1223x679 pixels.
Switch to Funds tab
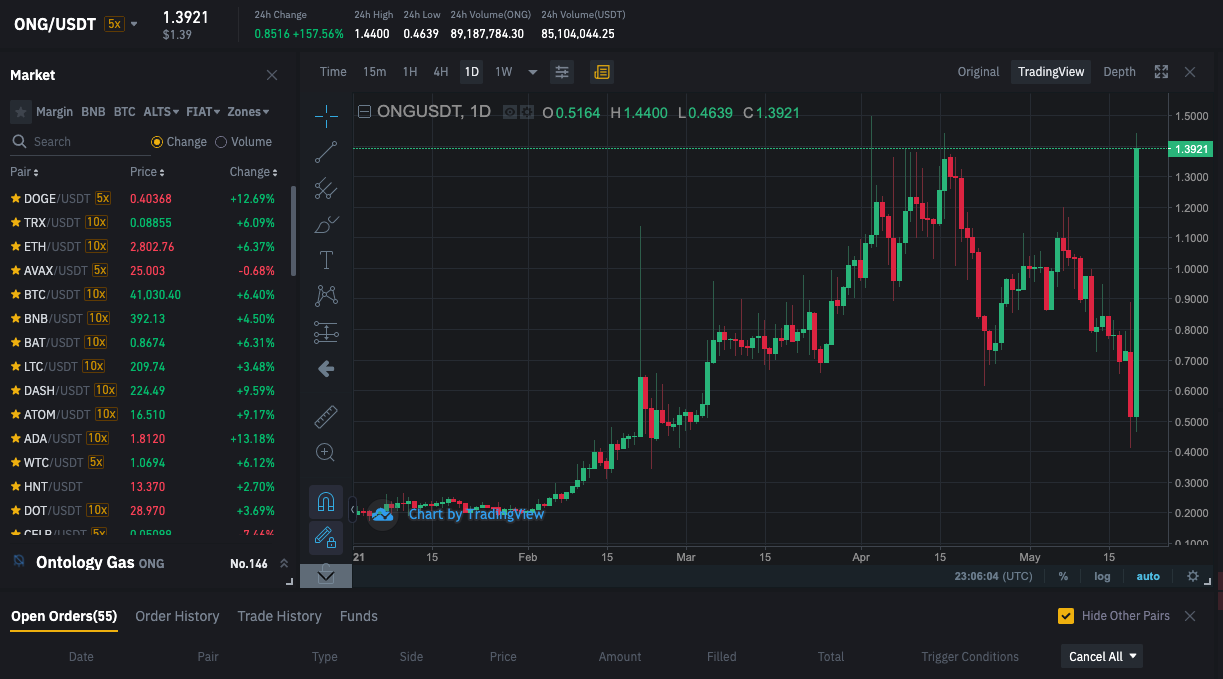pyautogui.click(x=359, y=616)
